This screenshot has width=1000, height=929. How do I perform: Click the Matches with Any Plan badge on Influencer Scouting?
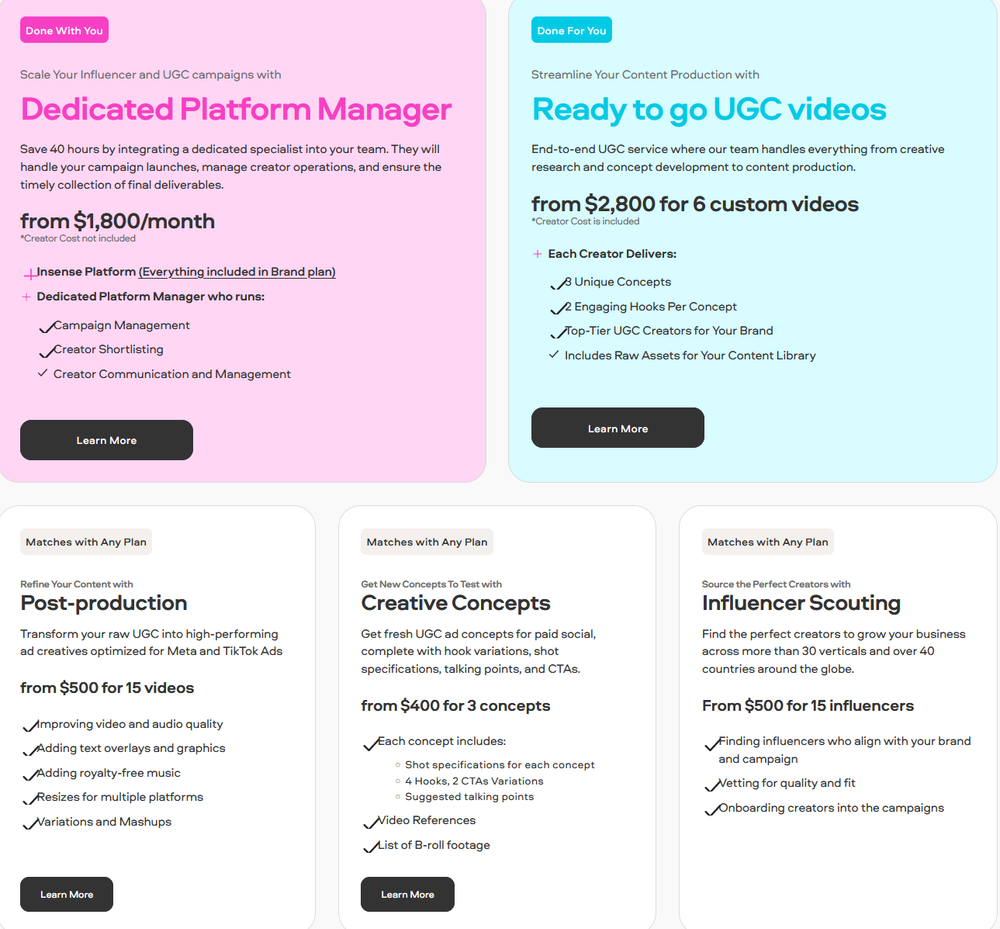(x=767, y=541)
